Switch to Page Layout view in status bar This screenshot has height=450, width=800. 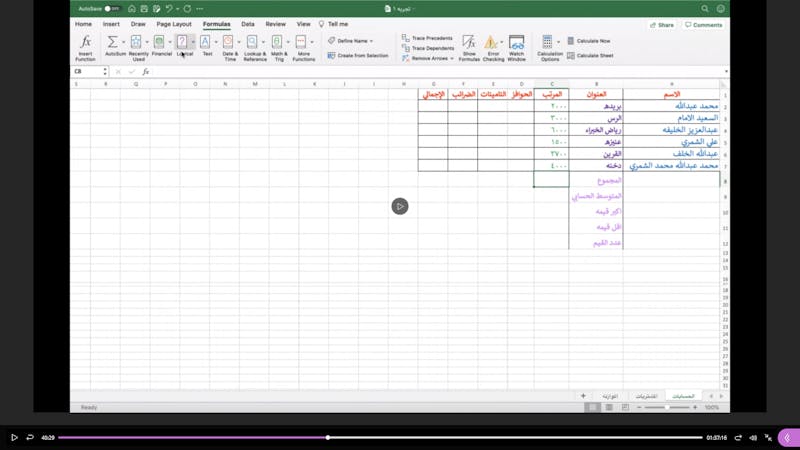pos(609,408)
